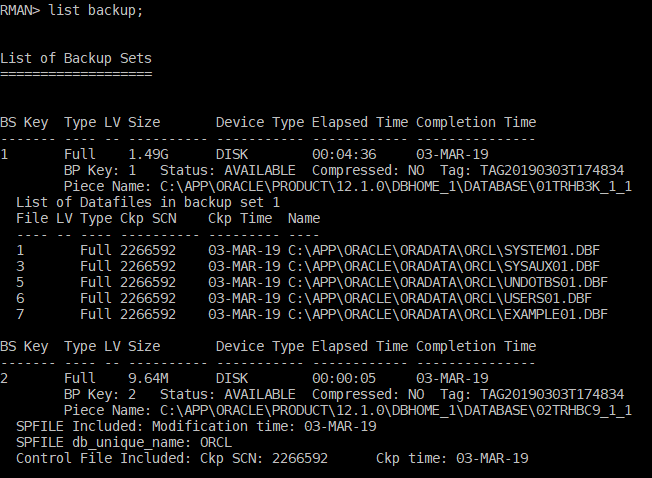652x478 pixels.
Task: Click the 'Control File Included' line
Action: click(x=272, y=458)
